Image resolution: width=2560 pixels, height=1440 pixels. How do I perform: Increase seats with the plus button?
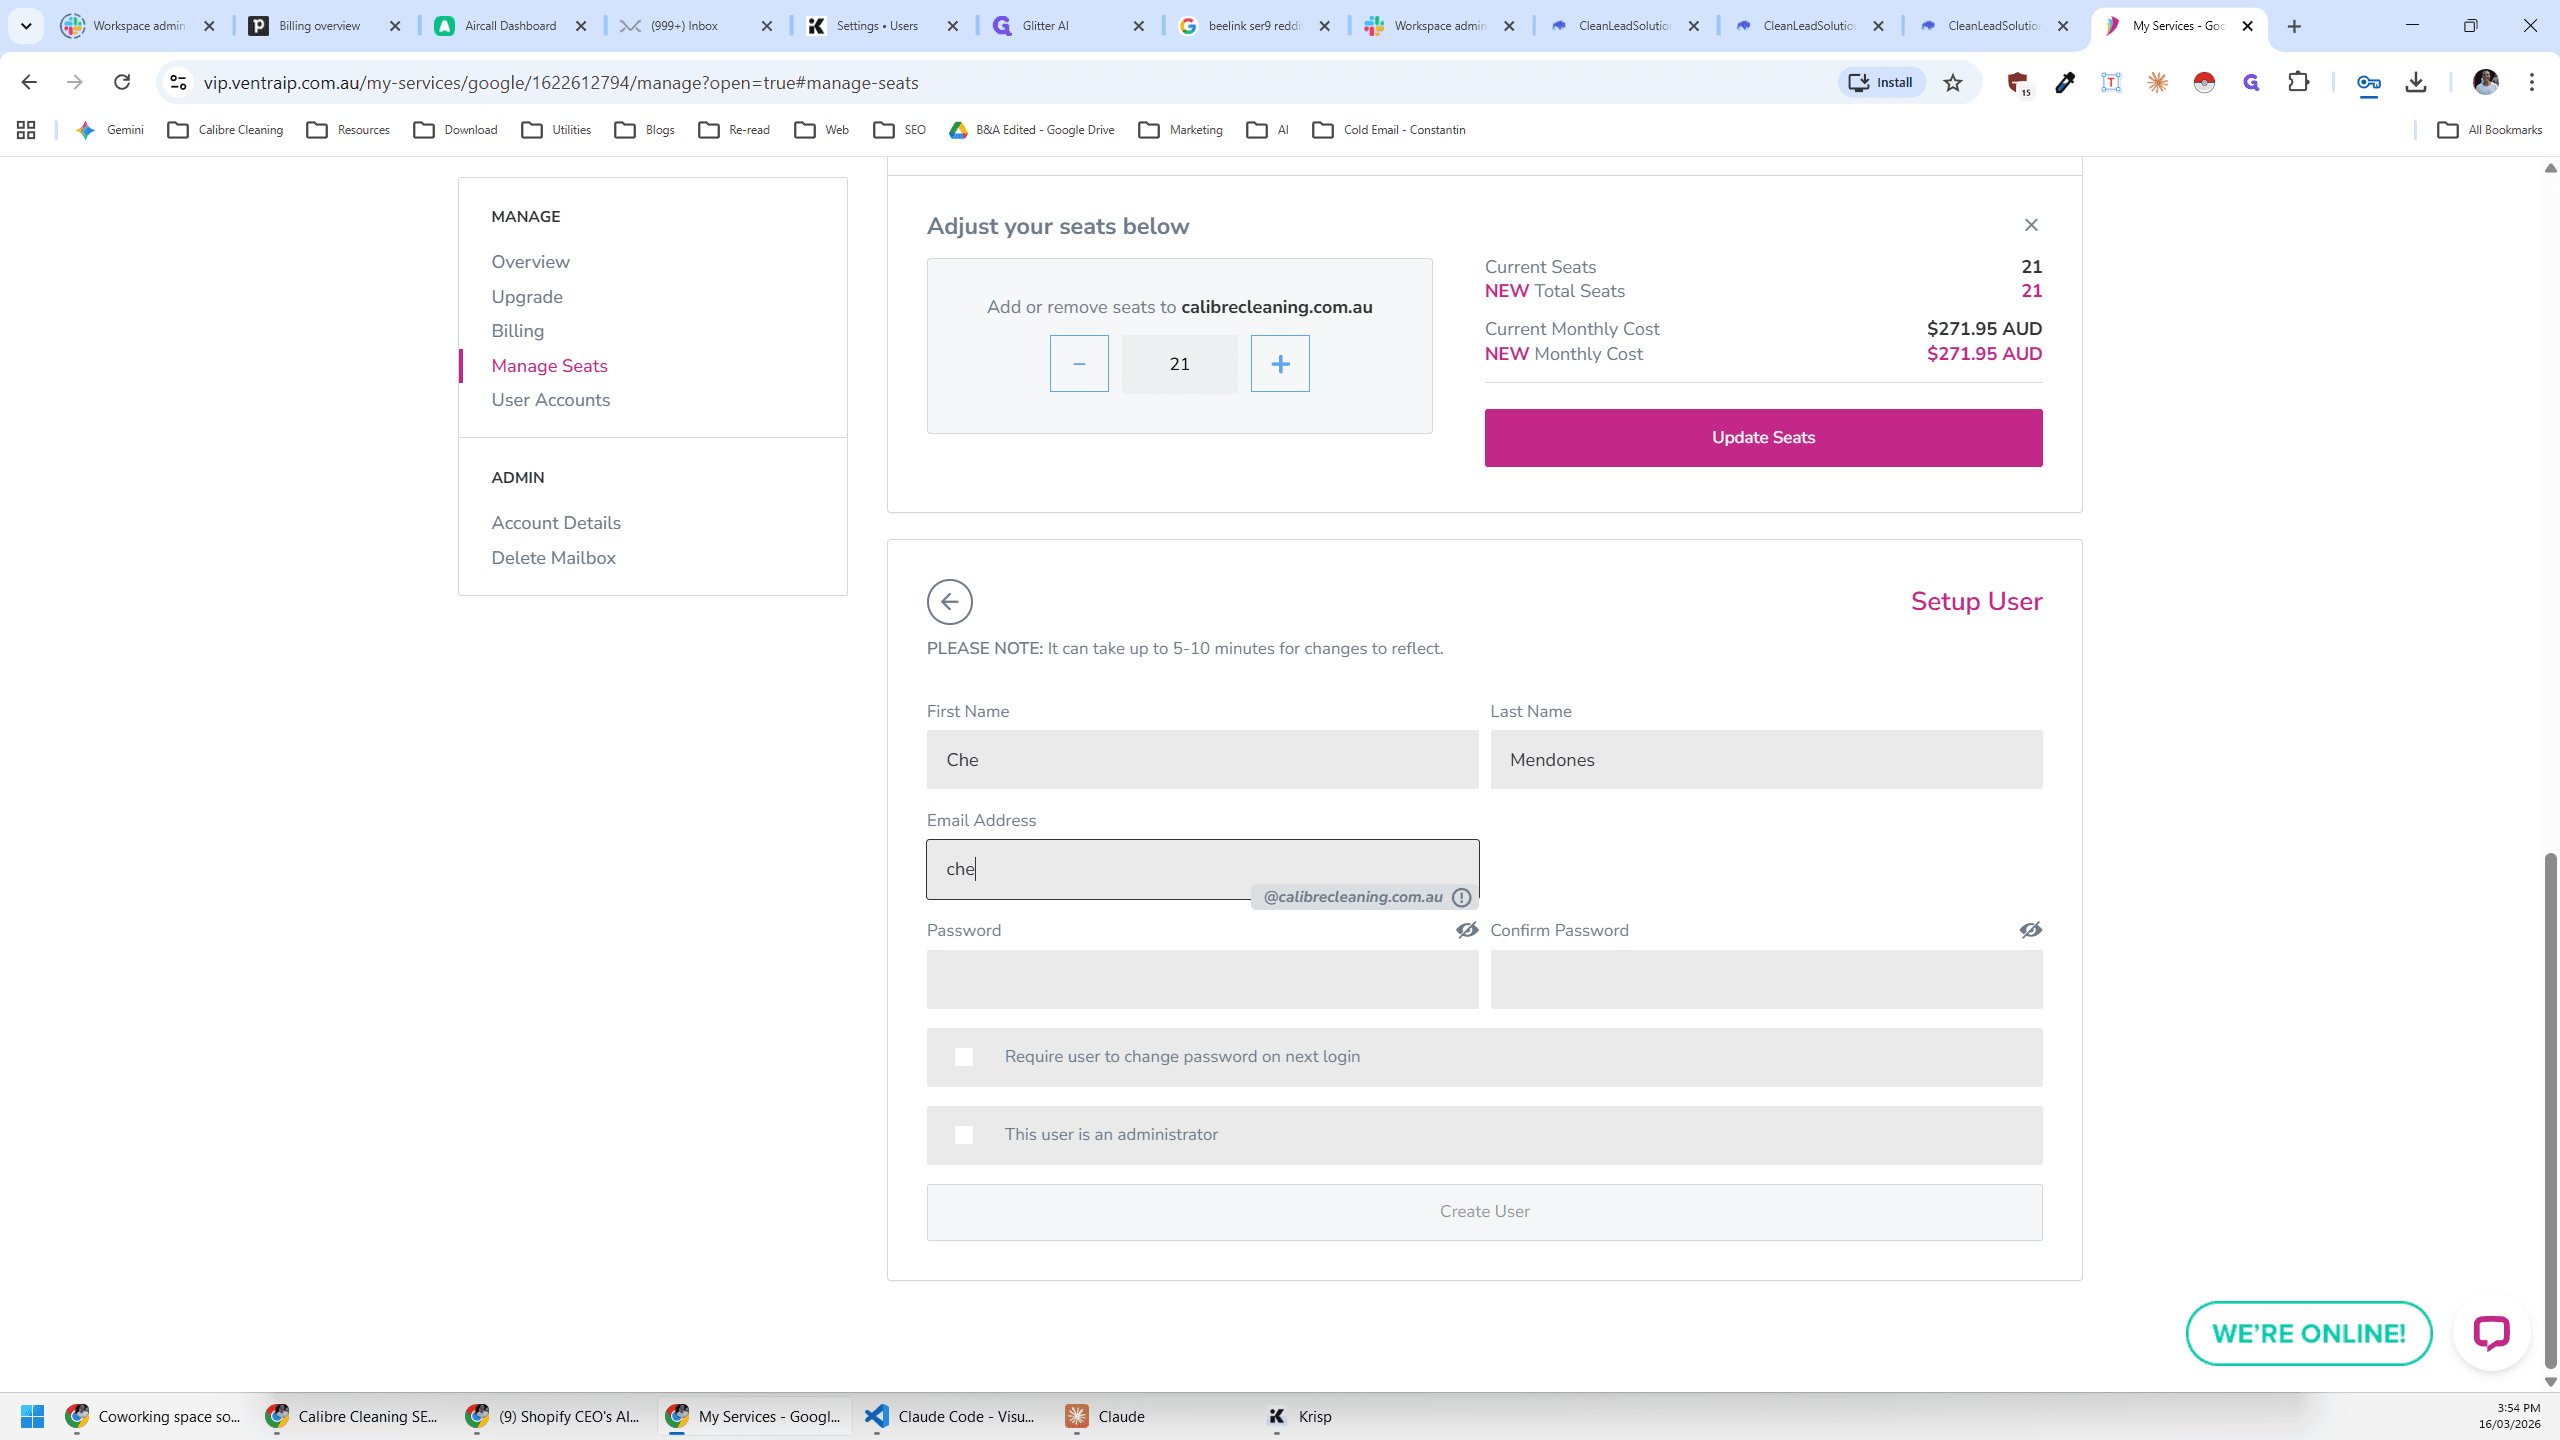coord(1280,364)
